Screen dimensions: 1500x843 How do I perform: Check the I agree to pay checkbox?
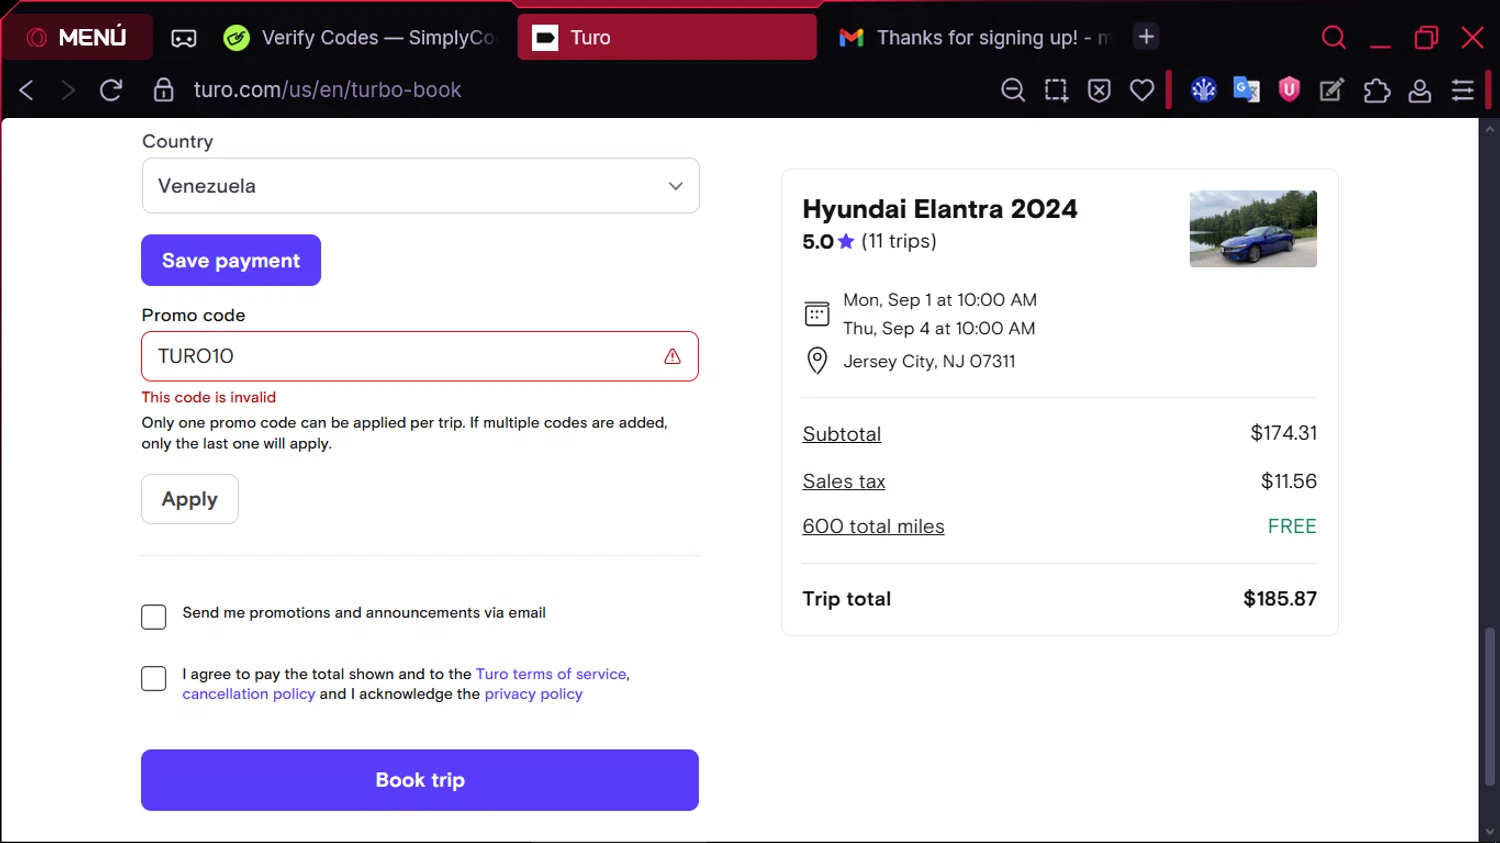coord(154,678)
